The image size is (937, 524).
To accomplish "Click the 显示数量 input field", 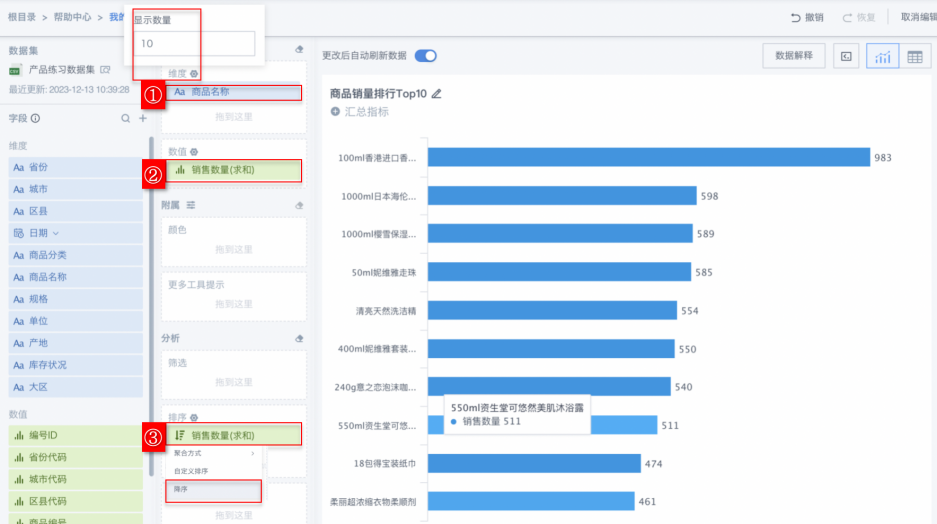I will coord(195,44).
